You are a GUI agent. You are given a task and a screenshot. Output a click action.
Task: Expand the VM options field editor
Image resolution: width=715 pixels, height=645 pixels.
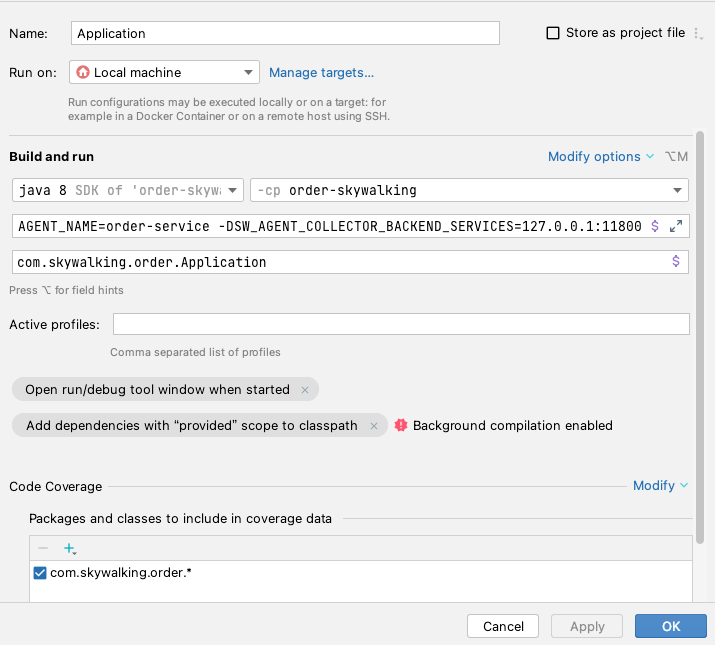tap(676, 226)
